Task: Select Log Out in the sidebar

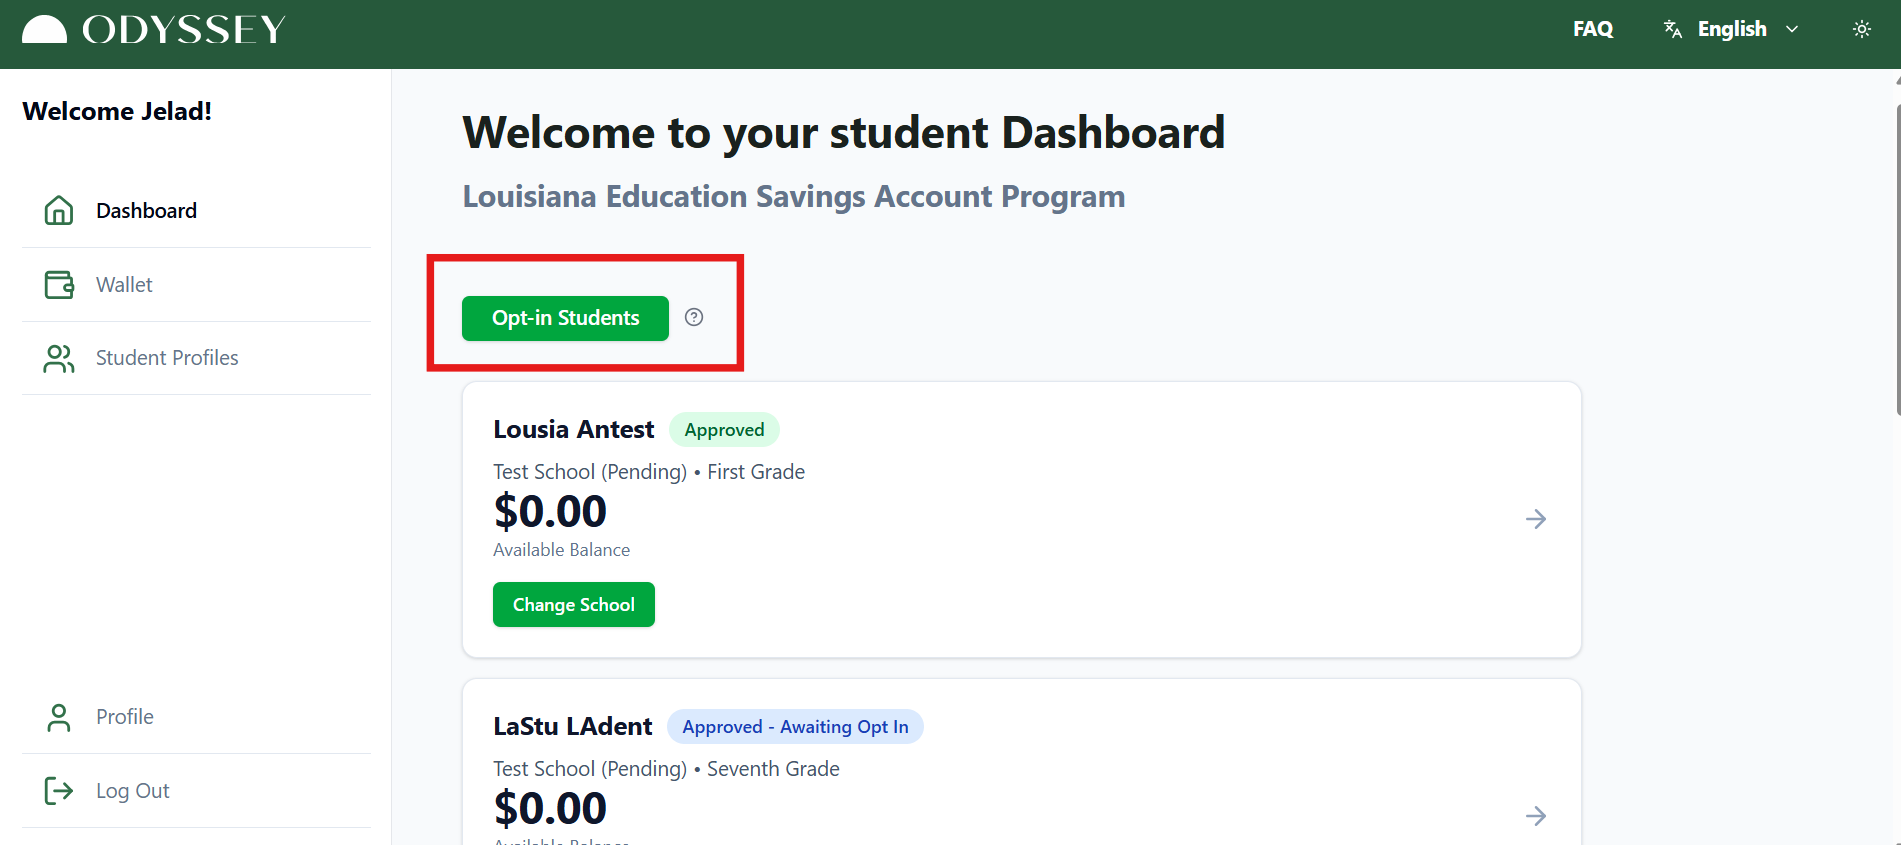Action: (196, 791)
